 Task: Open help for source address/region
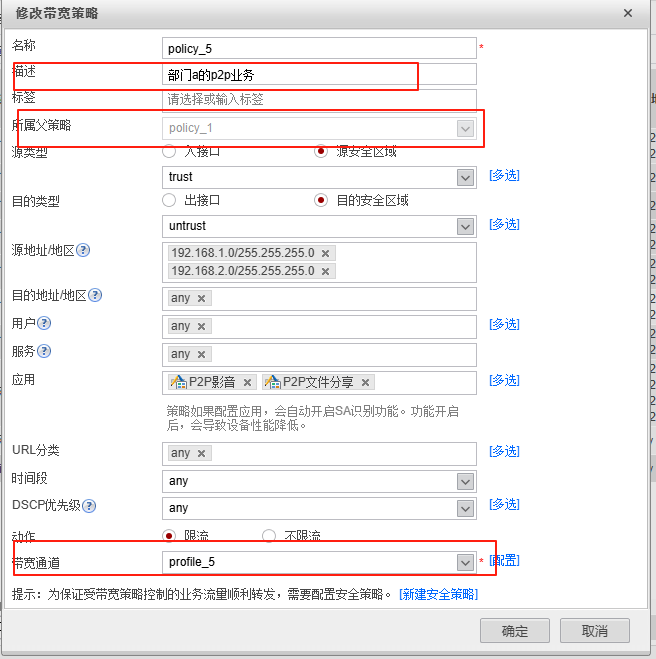[83, 250]
